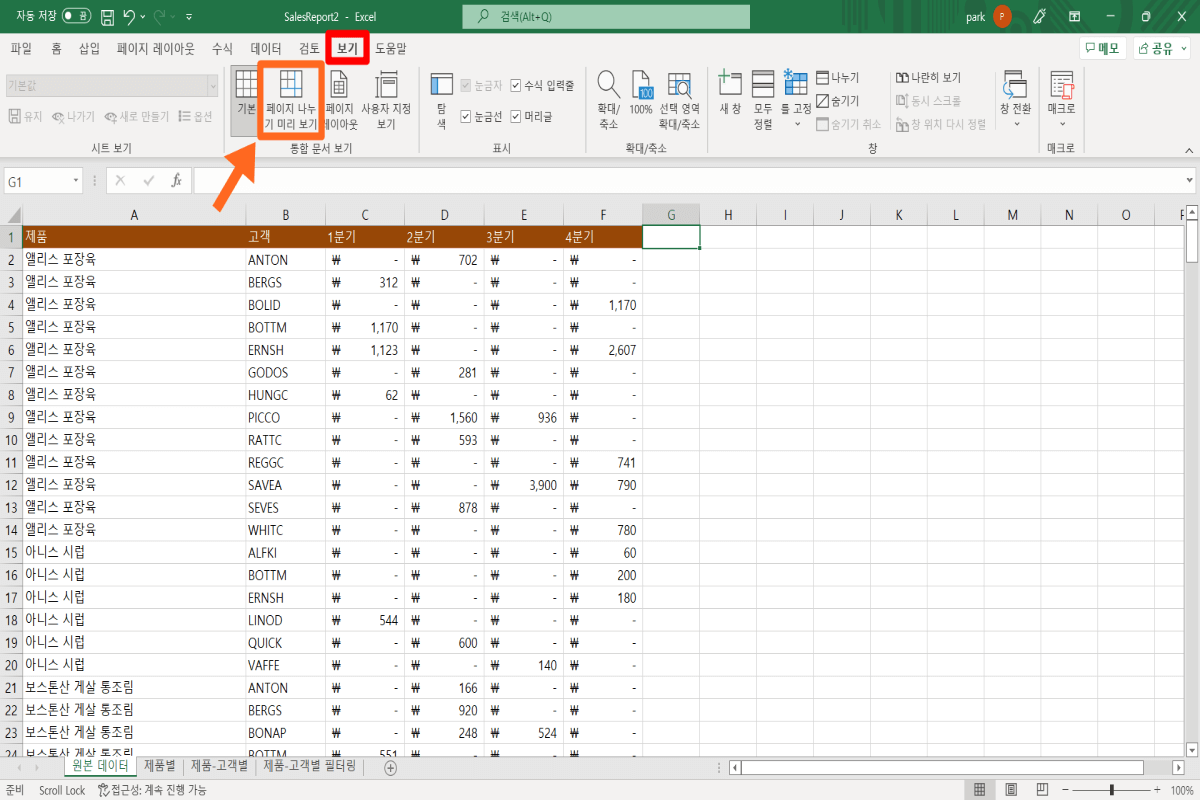Toggle Gridlines (눈금선) checkbox
This screenshot has width=1200, height=800.
click(481, 117)
